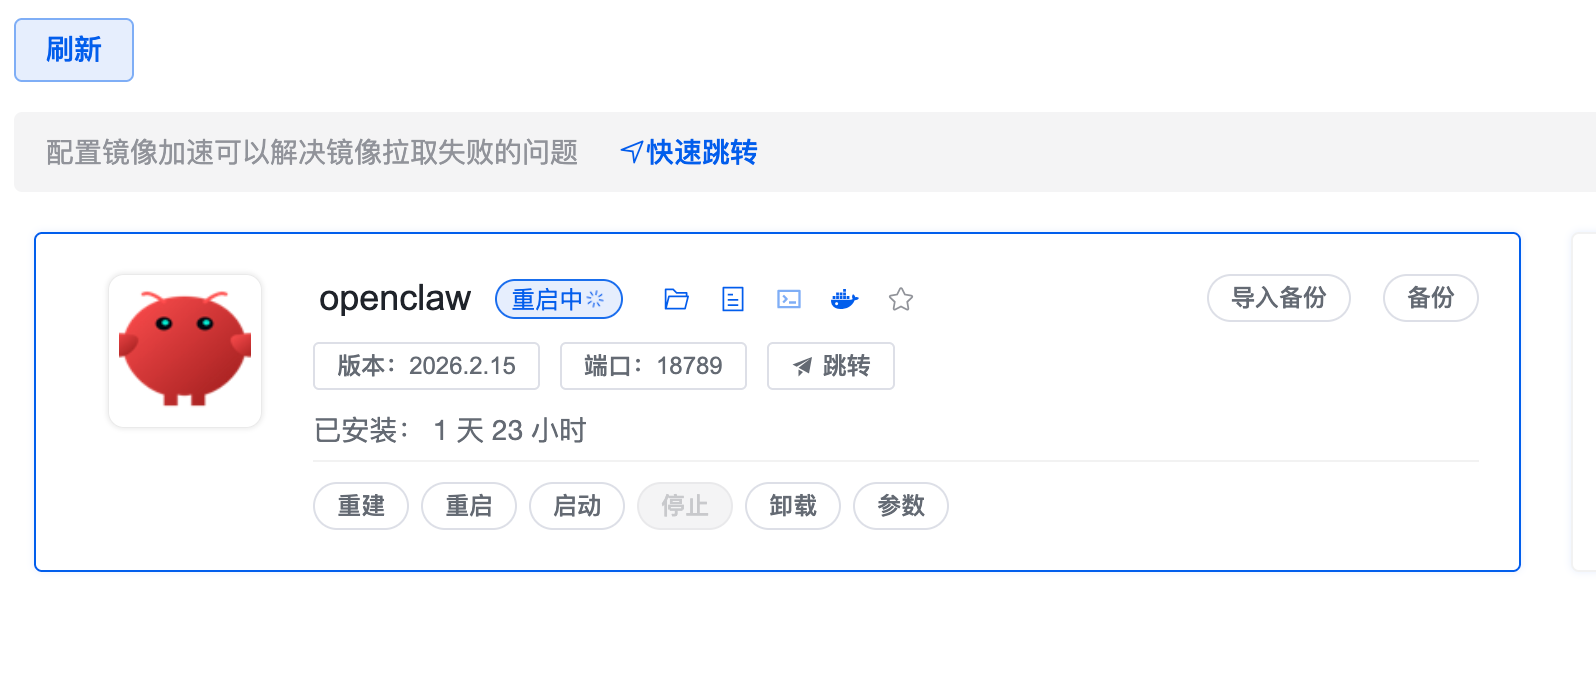Click the 备份 backup button
The width and height of the screenshot is (1596, 694).
pos(1430,298)
